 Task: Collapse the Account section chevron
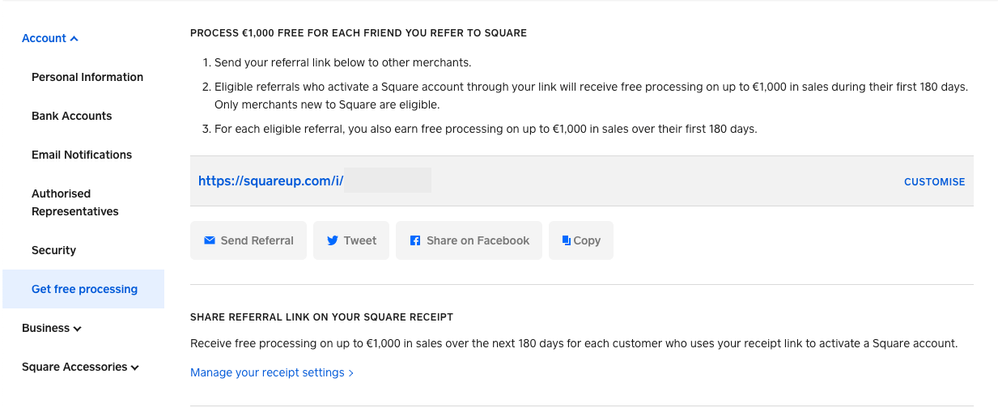click(74, 39)
